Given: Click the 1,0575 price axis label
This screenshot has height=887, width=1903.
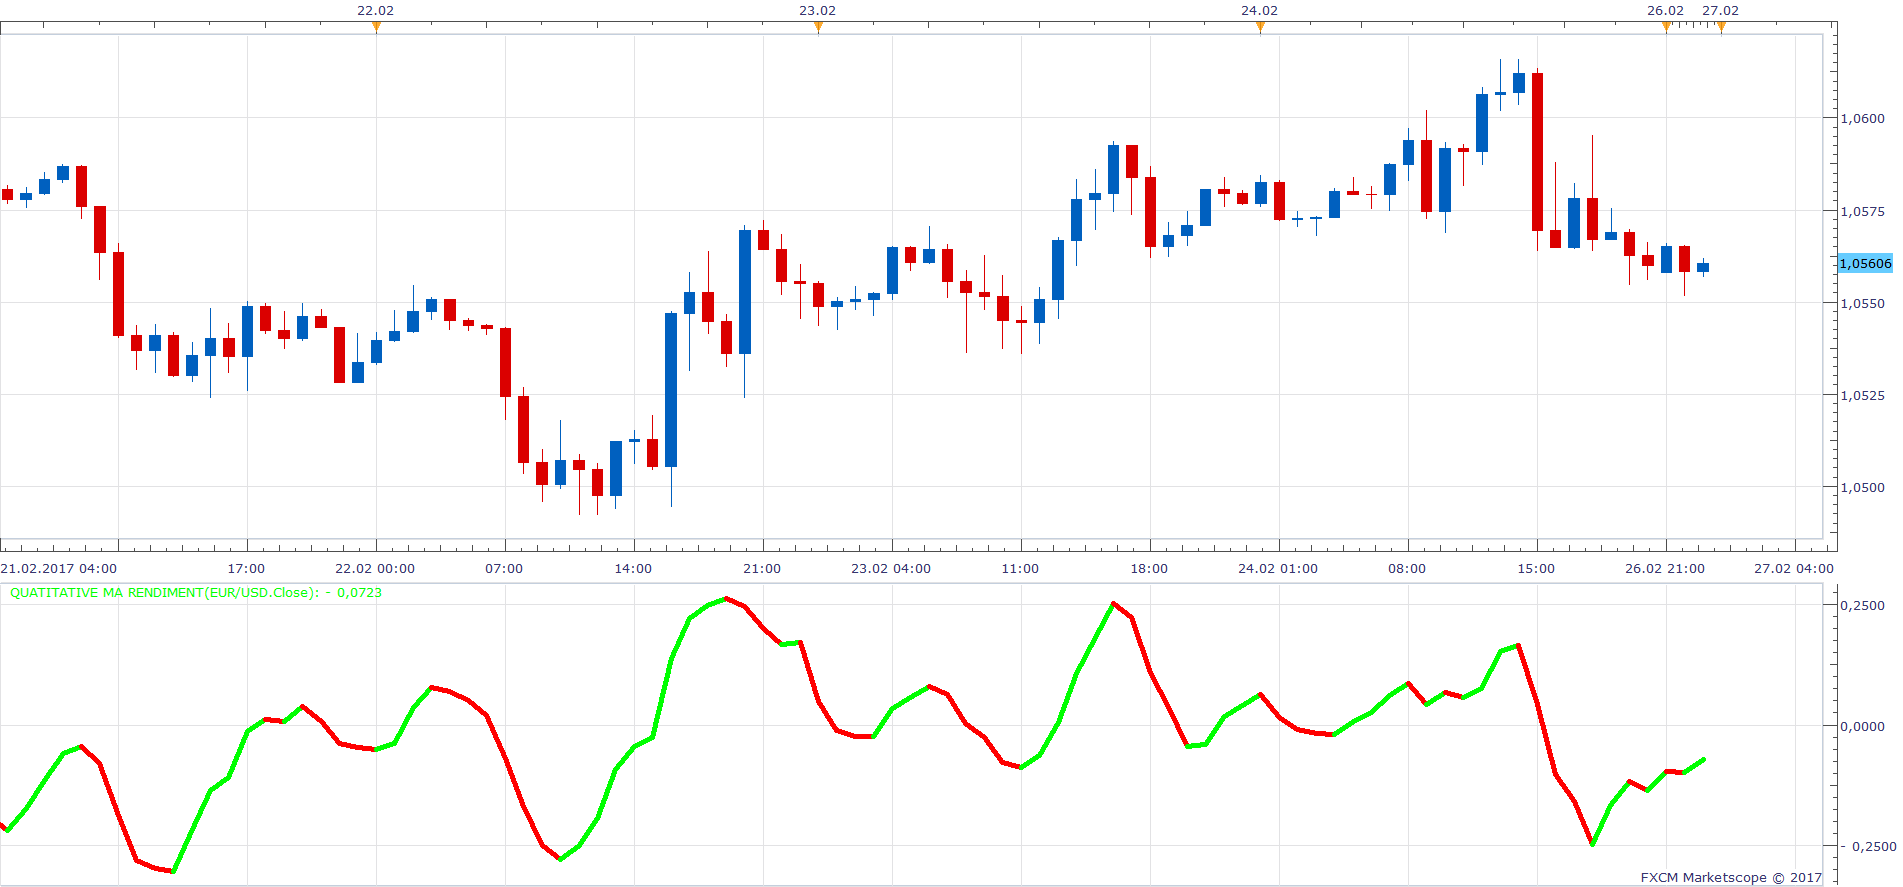Looking at the screenshot, I should 1862,211.
